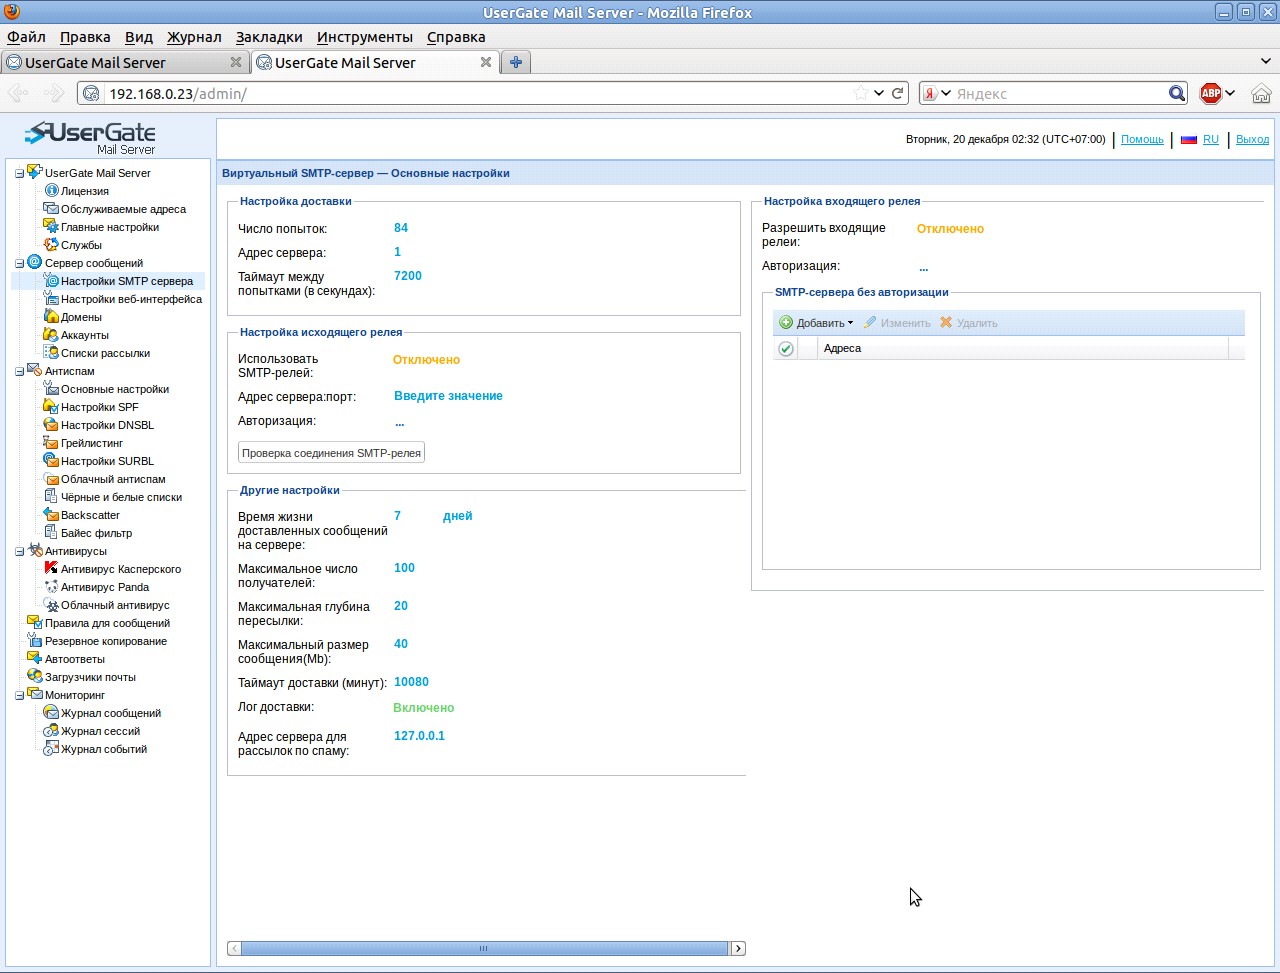This screenshot has width=1280, height=973.
Task: Click the green Добавить plus icon
Action: click(x=786, y=322)
